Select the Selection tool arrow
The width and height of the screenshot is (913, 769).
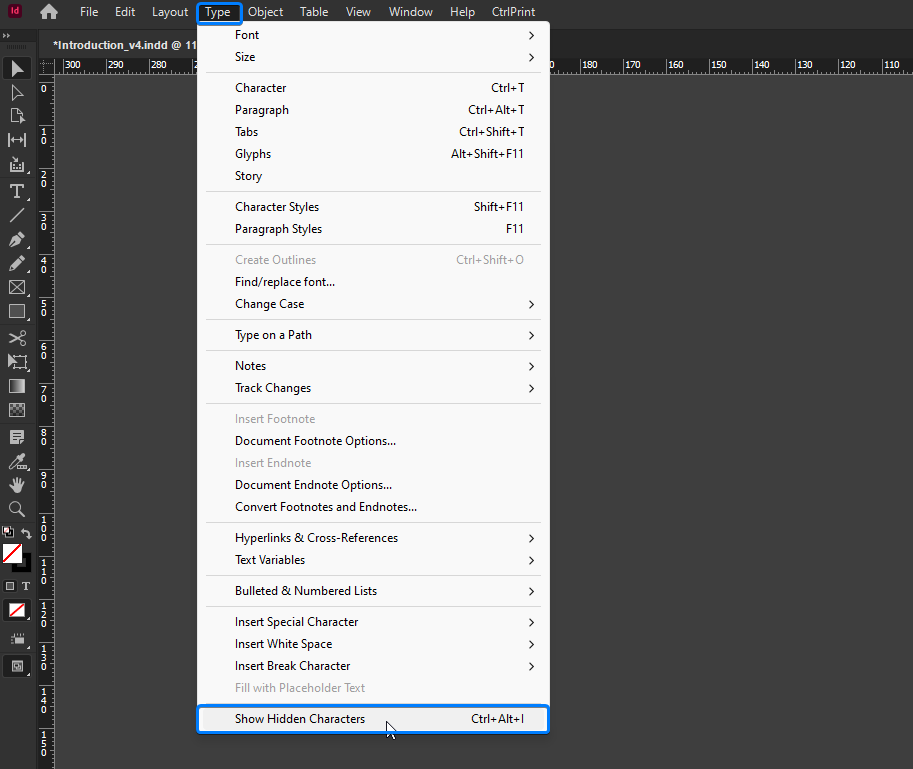pyautogui.click(x=17, y=69)
